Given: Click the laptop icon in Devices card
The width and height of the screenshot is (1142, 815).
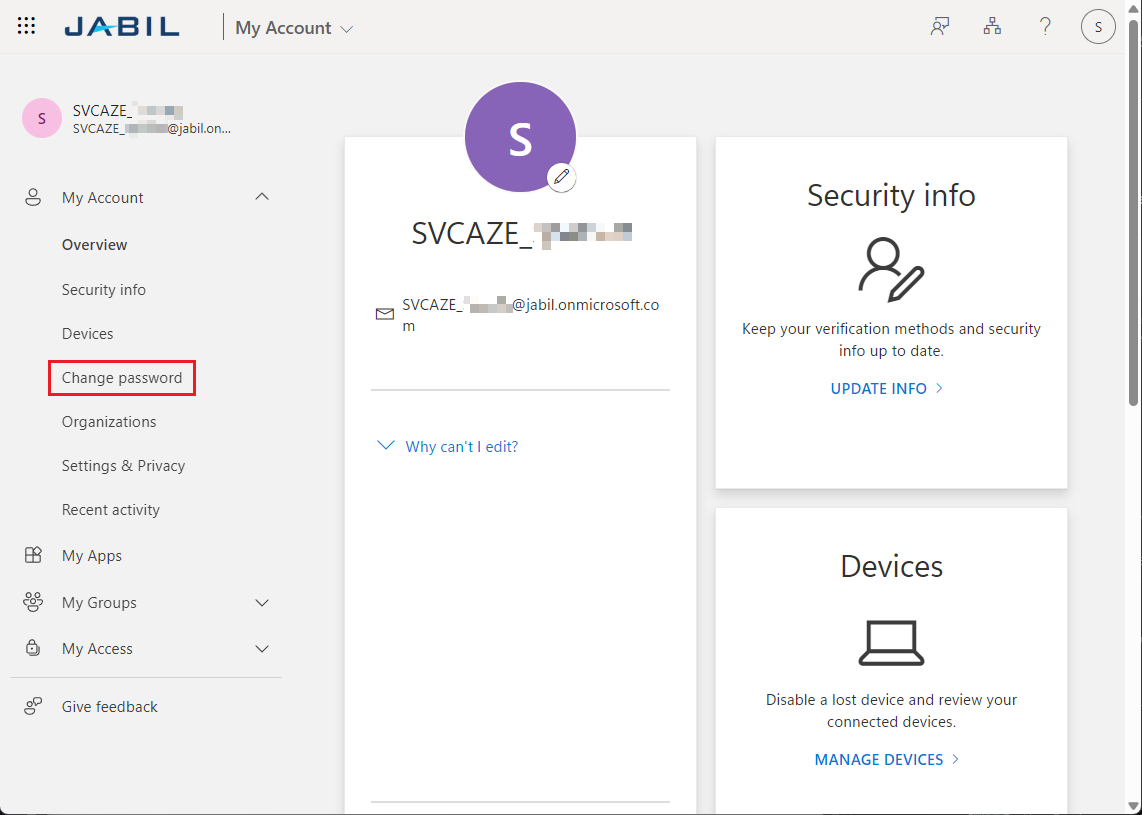Looking at the screenshot, I should 891,643.
